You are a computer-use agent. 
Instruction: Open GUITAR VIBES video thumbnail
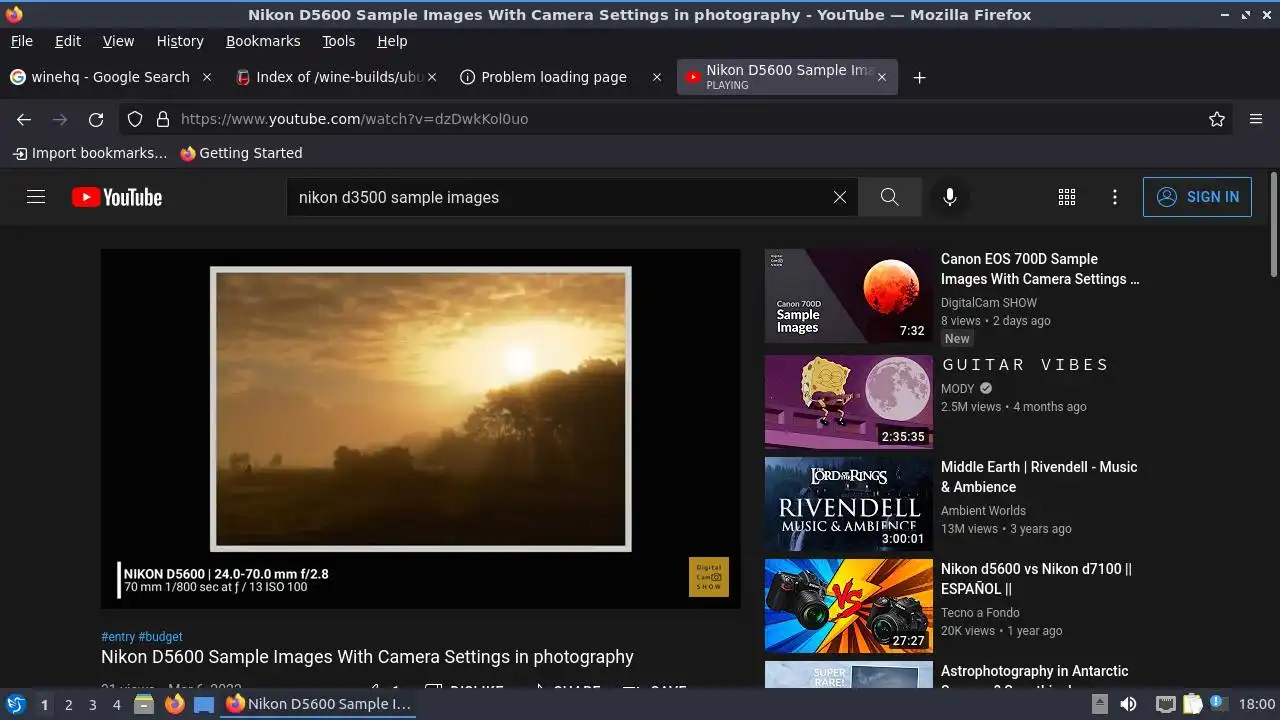(848, 402)
